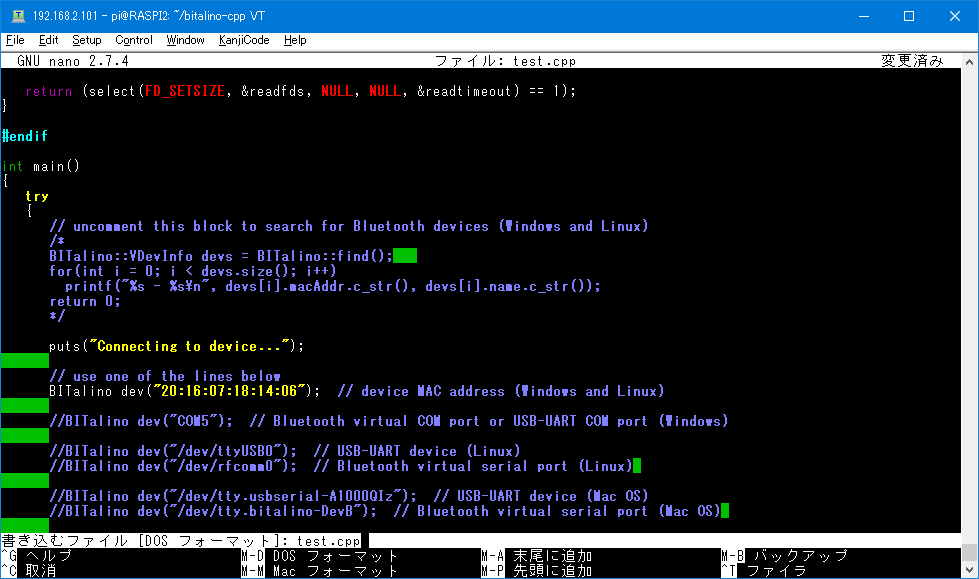Screen dimensions: 979x579
Task: Click the ^T ファイラ shortcut
Action: (x=765, y=571)
